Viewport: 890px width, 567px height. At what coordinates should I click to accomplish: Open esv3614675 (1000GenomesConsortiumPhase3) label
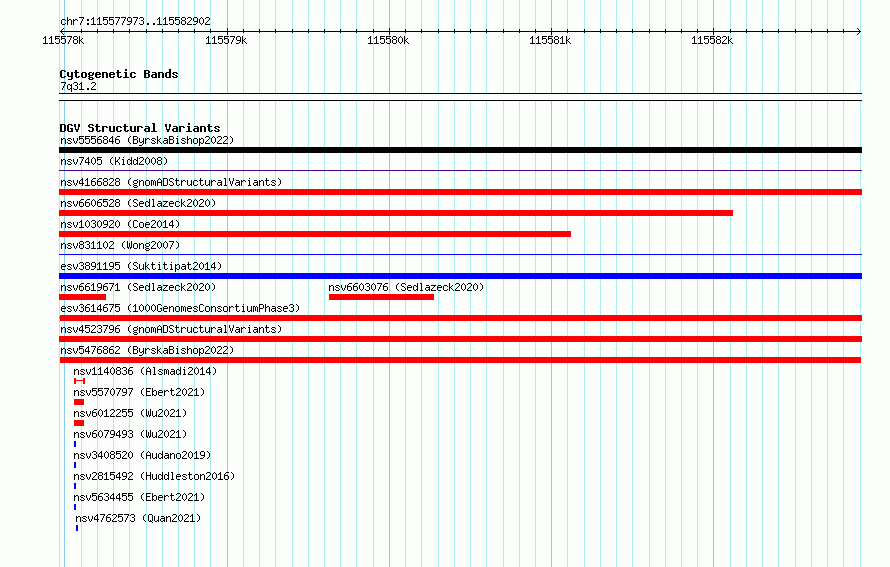pos(180,308)
